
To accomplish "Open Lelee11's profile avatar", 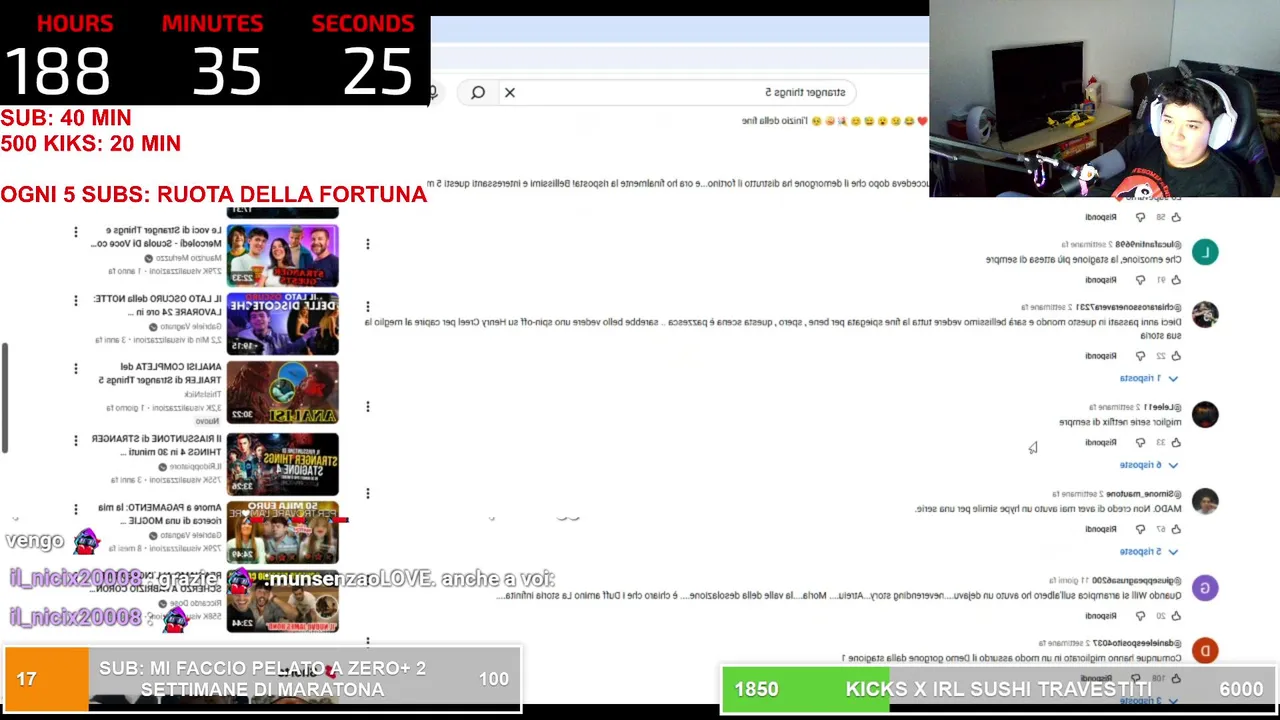I will 1205,414.
